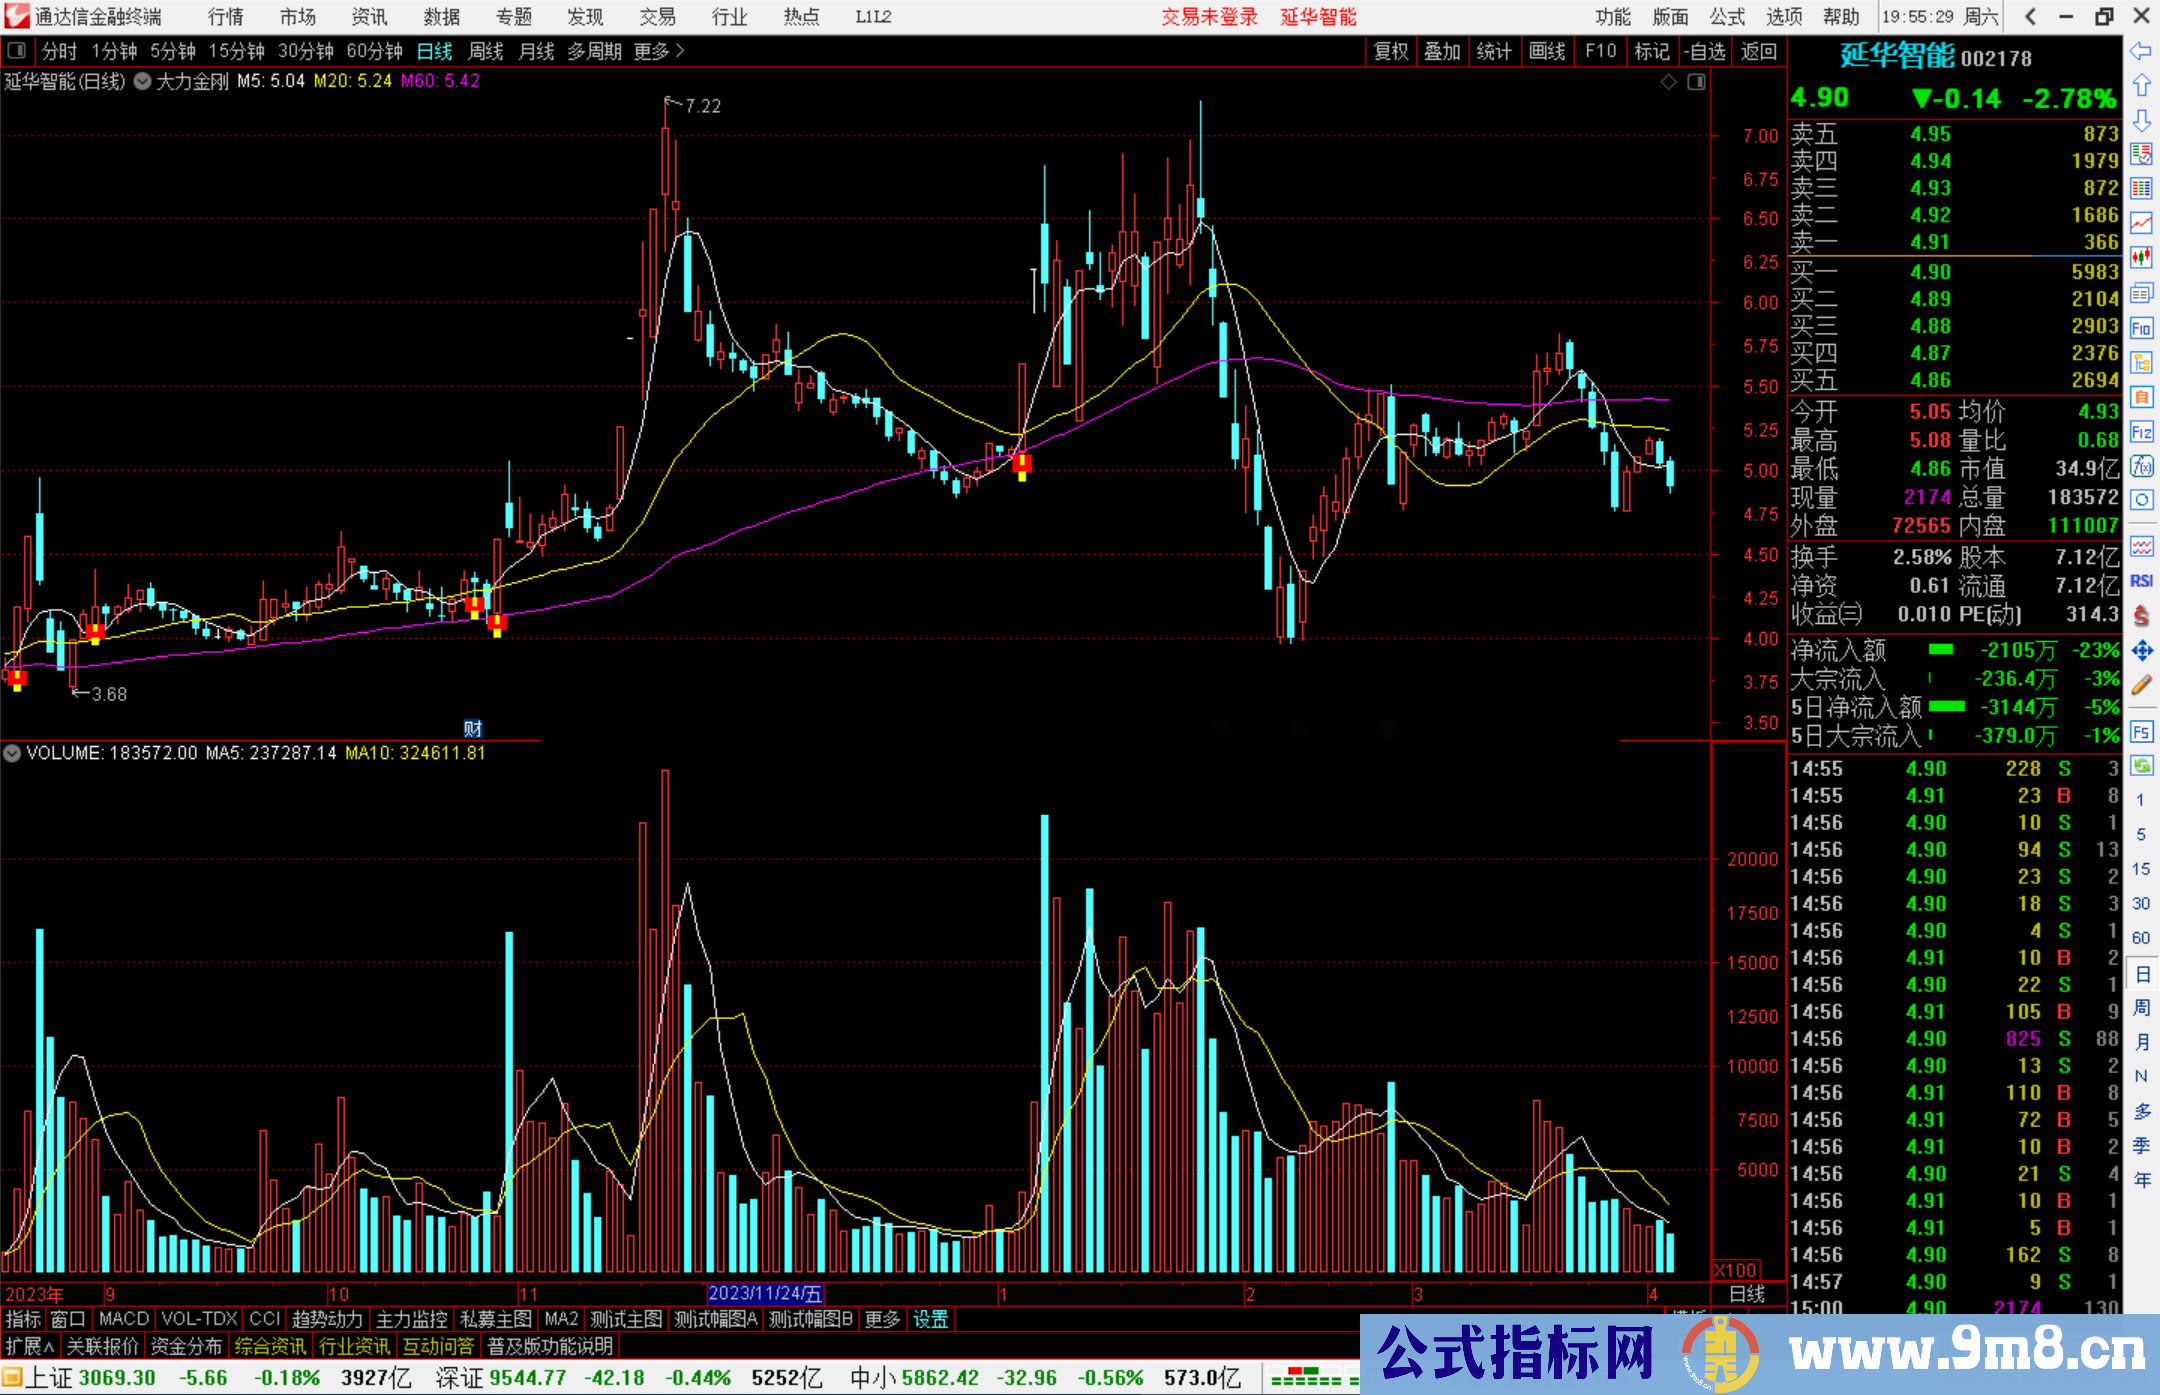Screen dimensions: 2160x1395
Task: Click 设置 link in indicator bar
Action: [930, 1319]
